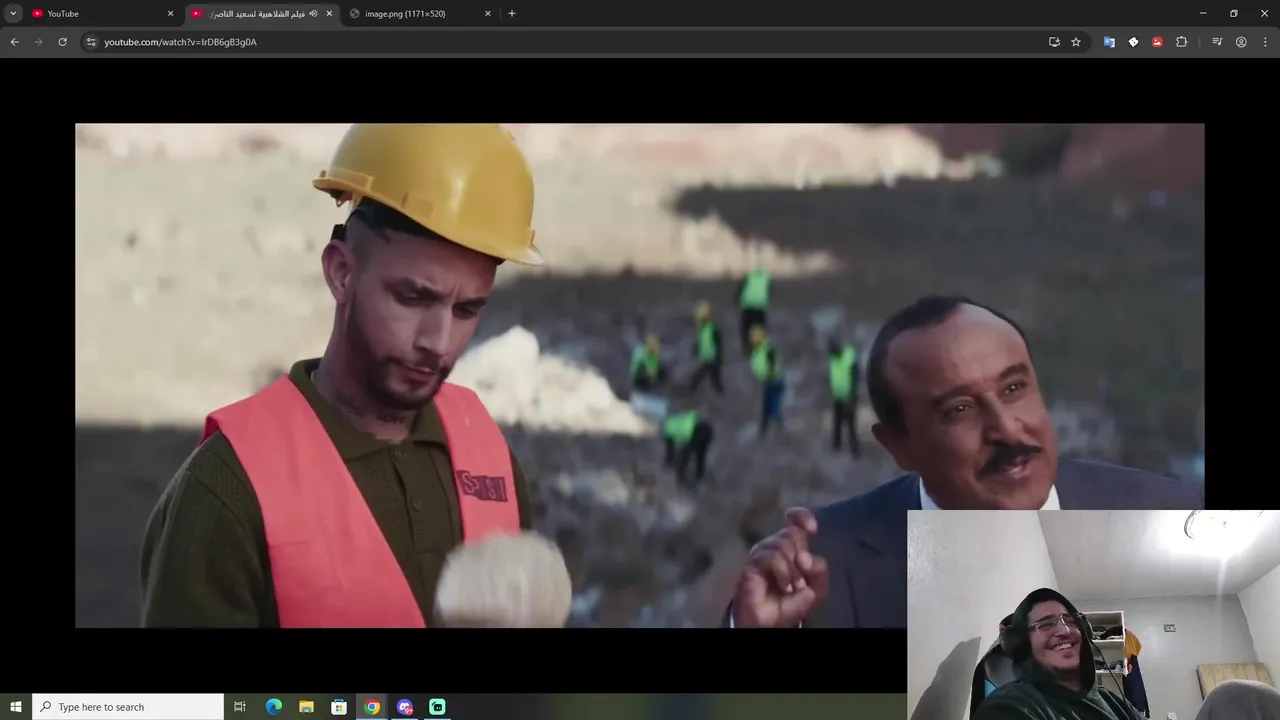Click the 'Type here to search' box
The image size is (1280, 720).
coord(128,707)
